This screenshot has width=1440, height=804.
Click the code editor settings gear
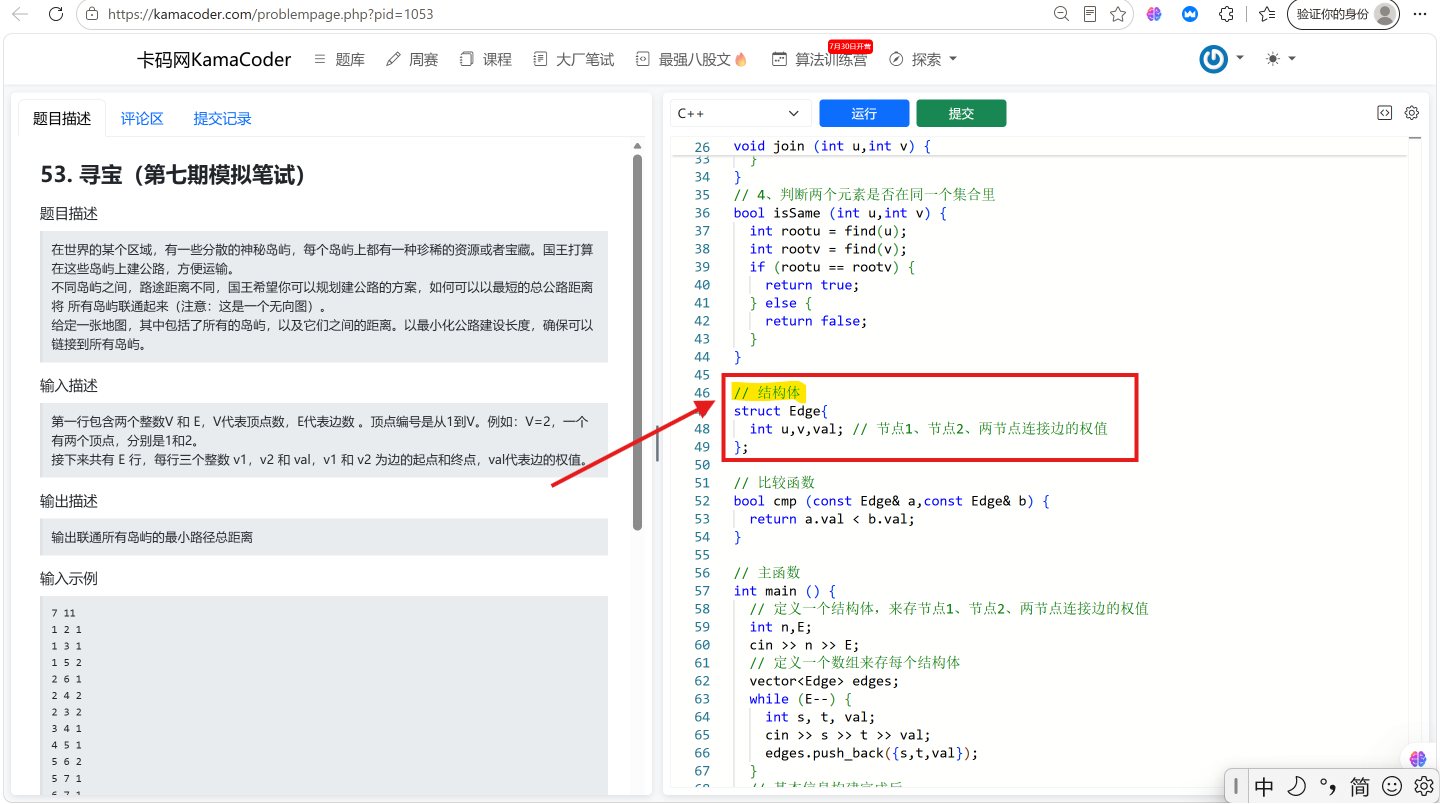pos(1412,113)
